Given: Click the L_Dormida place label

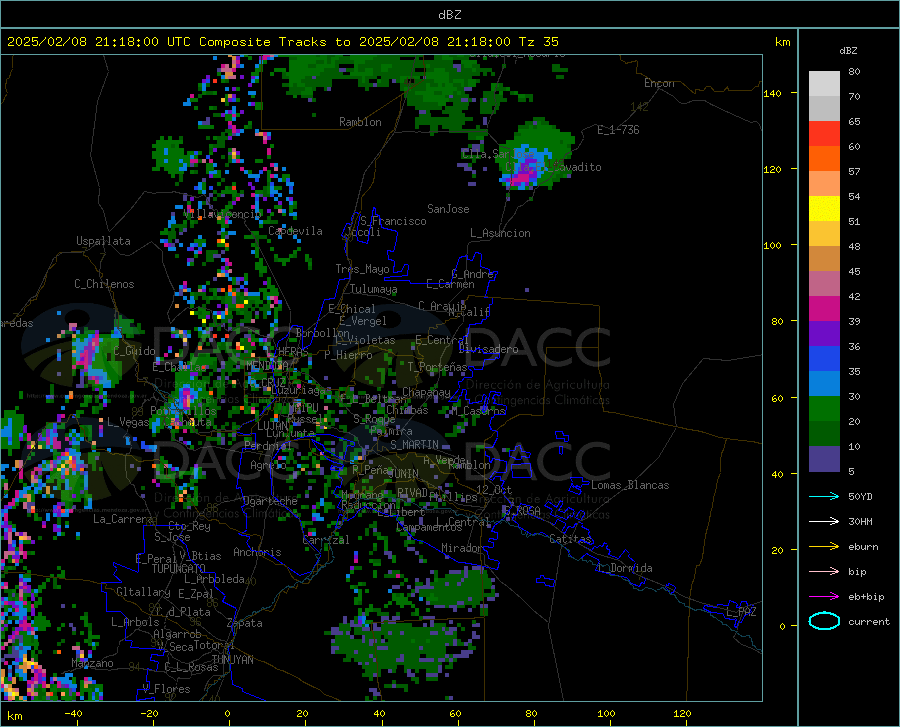Looking at the screenshot, I should (624, 568).
